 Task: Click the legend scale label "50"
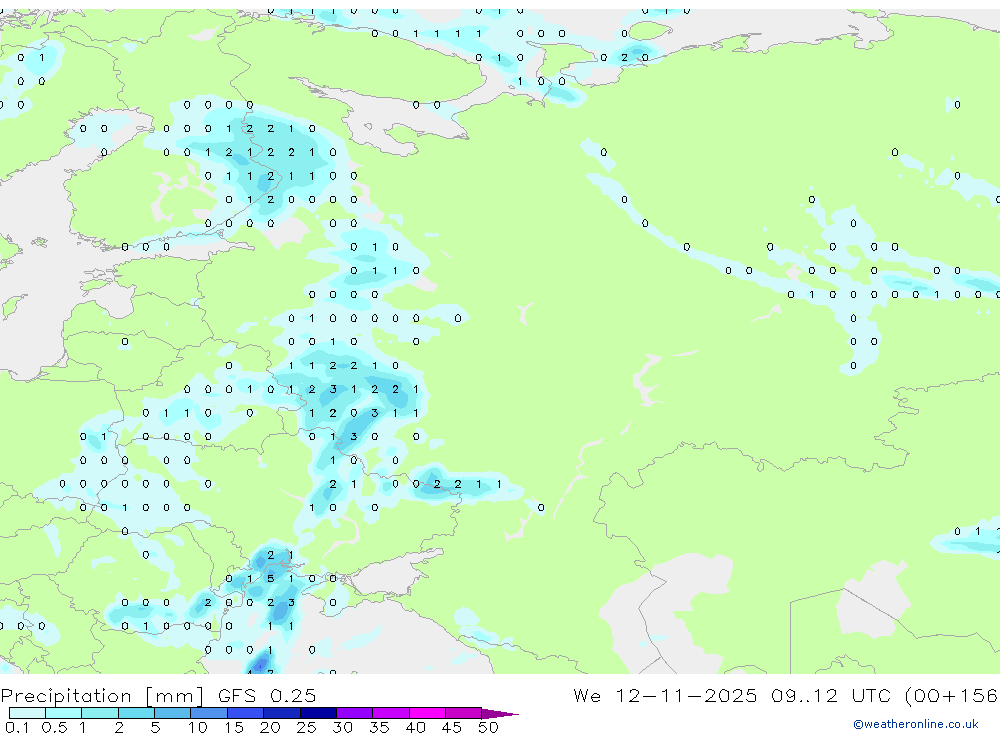click(x=488, y=727)
